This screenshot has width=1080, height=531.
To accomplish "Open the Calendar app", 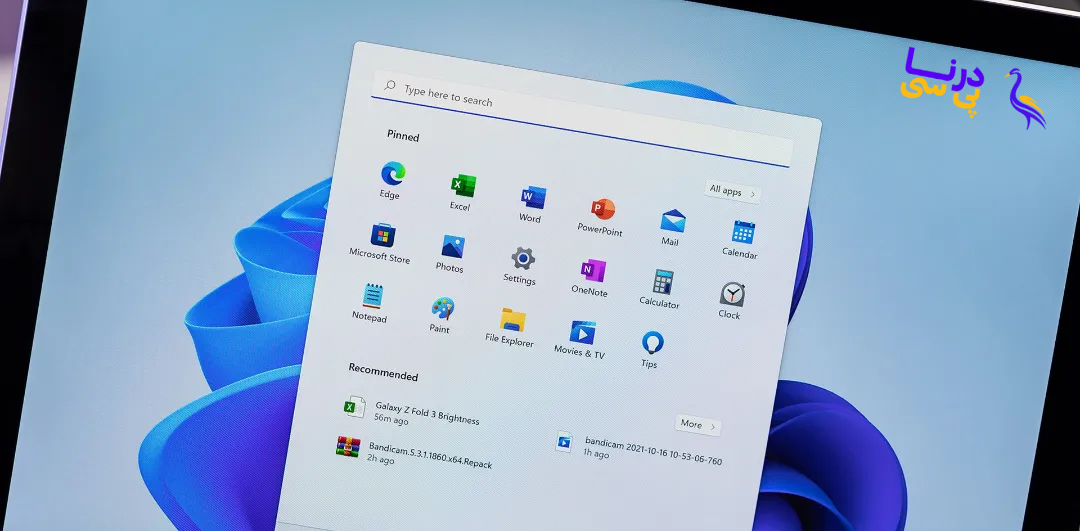I will pyautogui.click(x=742, y=234).
